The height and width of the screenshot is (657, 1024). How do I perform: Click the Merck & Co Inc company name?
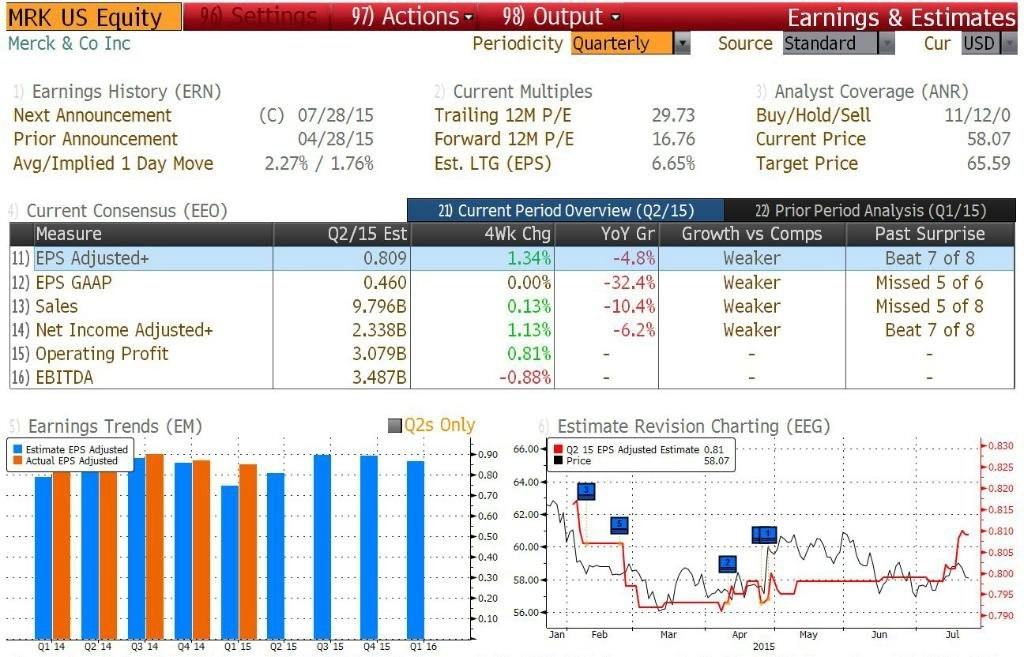(x=69, y=44)
